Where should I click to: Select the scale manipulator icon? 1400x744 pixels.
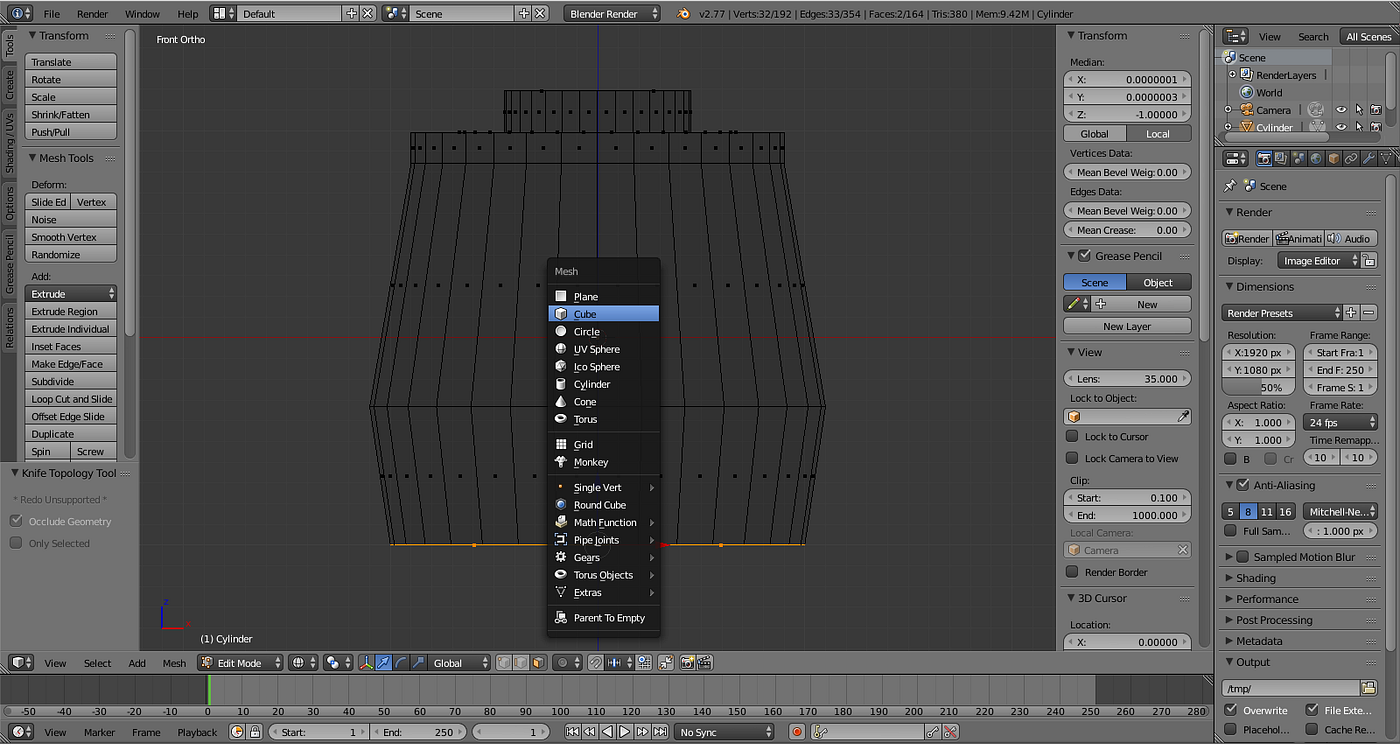pos(419,663)
